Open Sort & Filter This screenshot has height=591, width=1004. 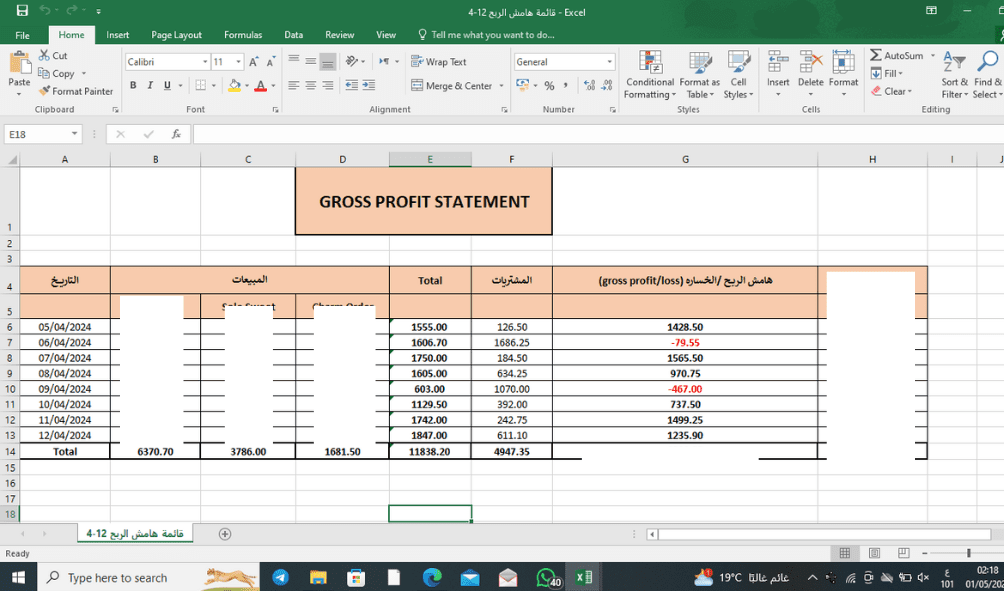954,75
